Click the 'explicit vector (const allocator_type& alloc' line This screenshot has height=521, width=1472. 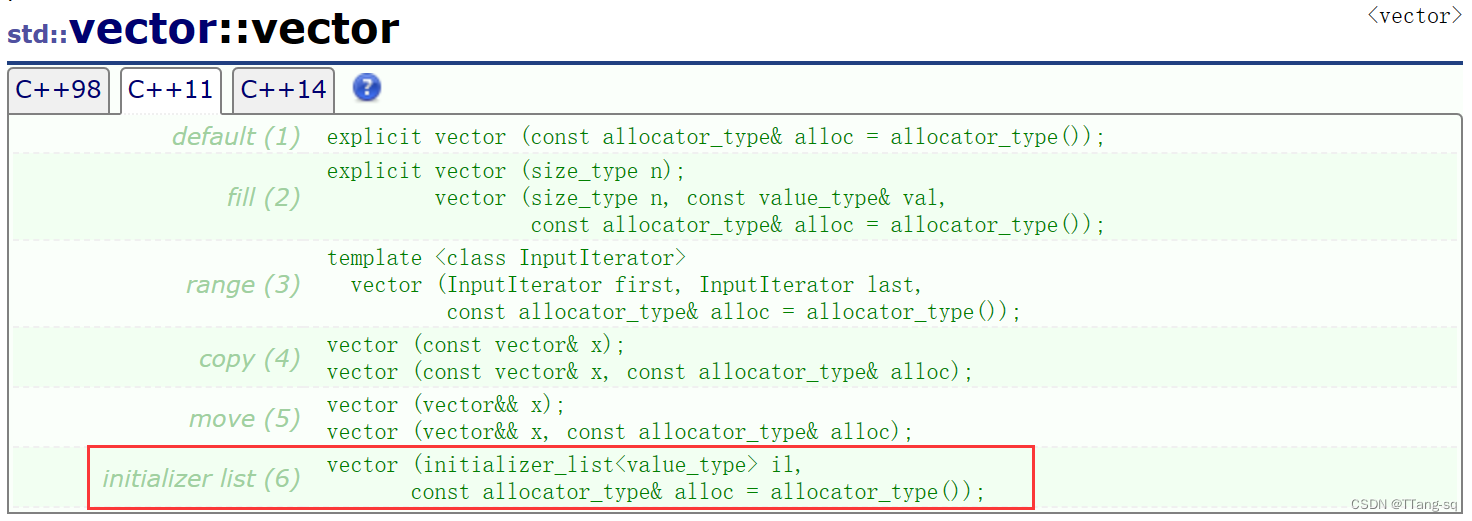click(x=716, y=137)
